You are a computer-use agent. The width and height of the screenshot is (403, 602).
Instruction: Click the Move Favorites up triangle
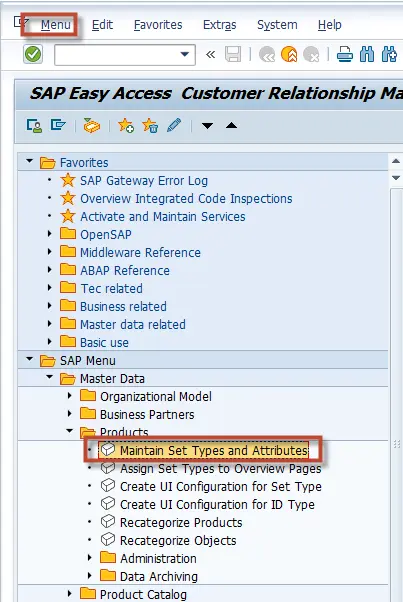pos(231,125)
